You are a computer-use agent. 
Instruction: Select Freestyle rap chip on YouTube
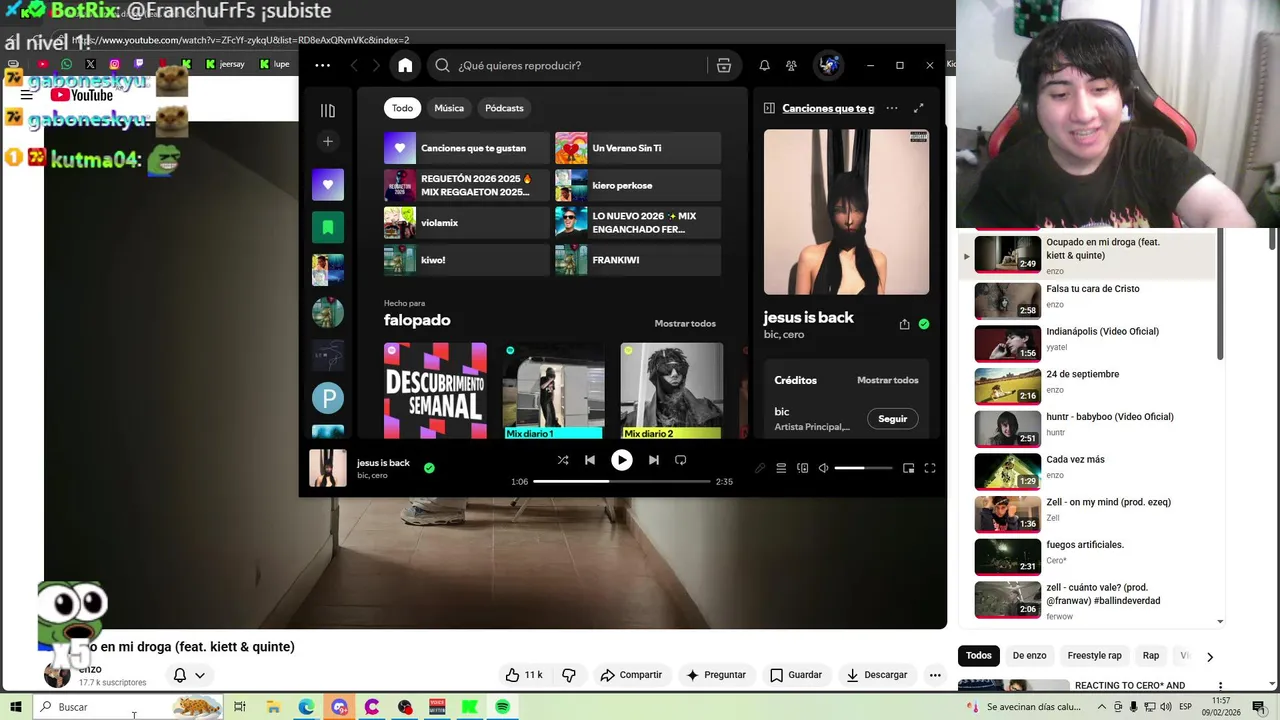click(x=1094, y=656)
